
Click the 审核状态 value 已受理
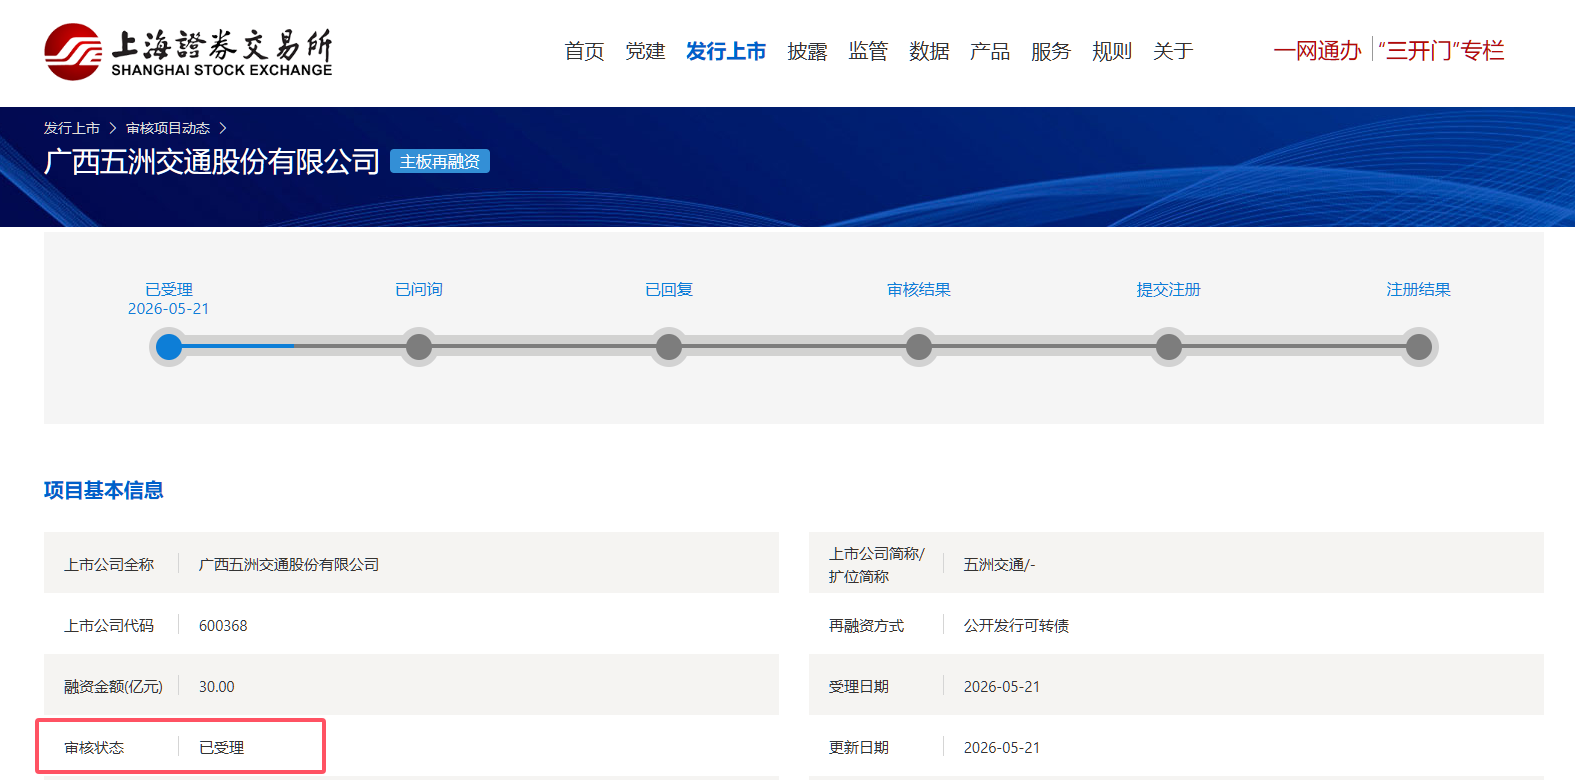point(222,748)
